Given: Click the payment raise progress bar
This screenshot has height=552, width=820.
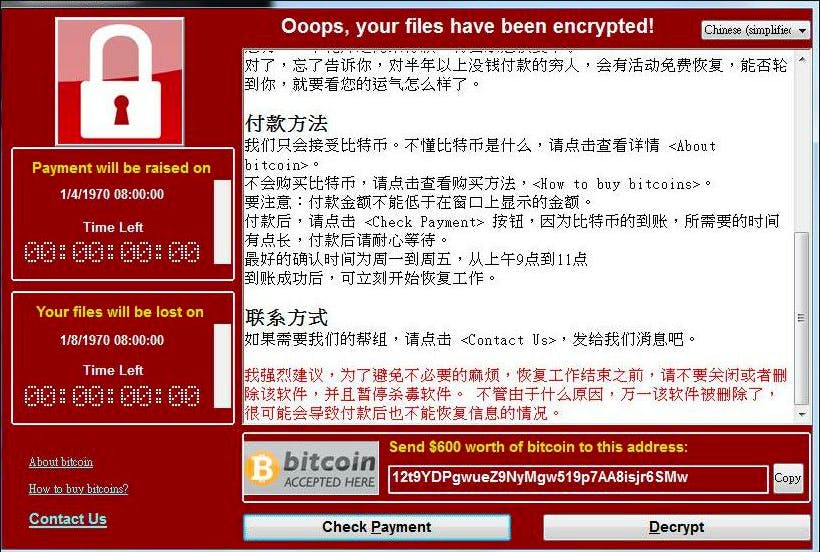Looking at the screenshot, I should click(x=222, y=222).
